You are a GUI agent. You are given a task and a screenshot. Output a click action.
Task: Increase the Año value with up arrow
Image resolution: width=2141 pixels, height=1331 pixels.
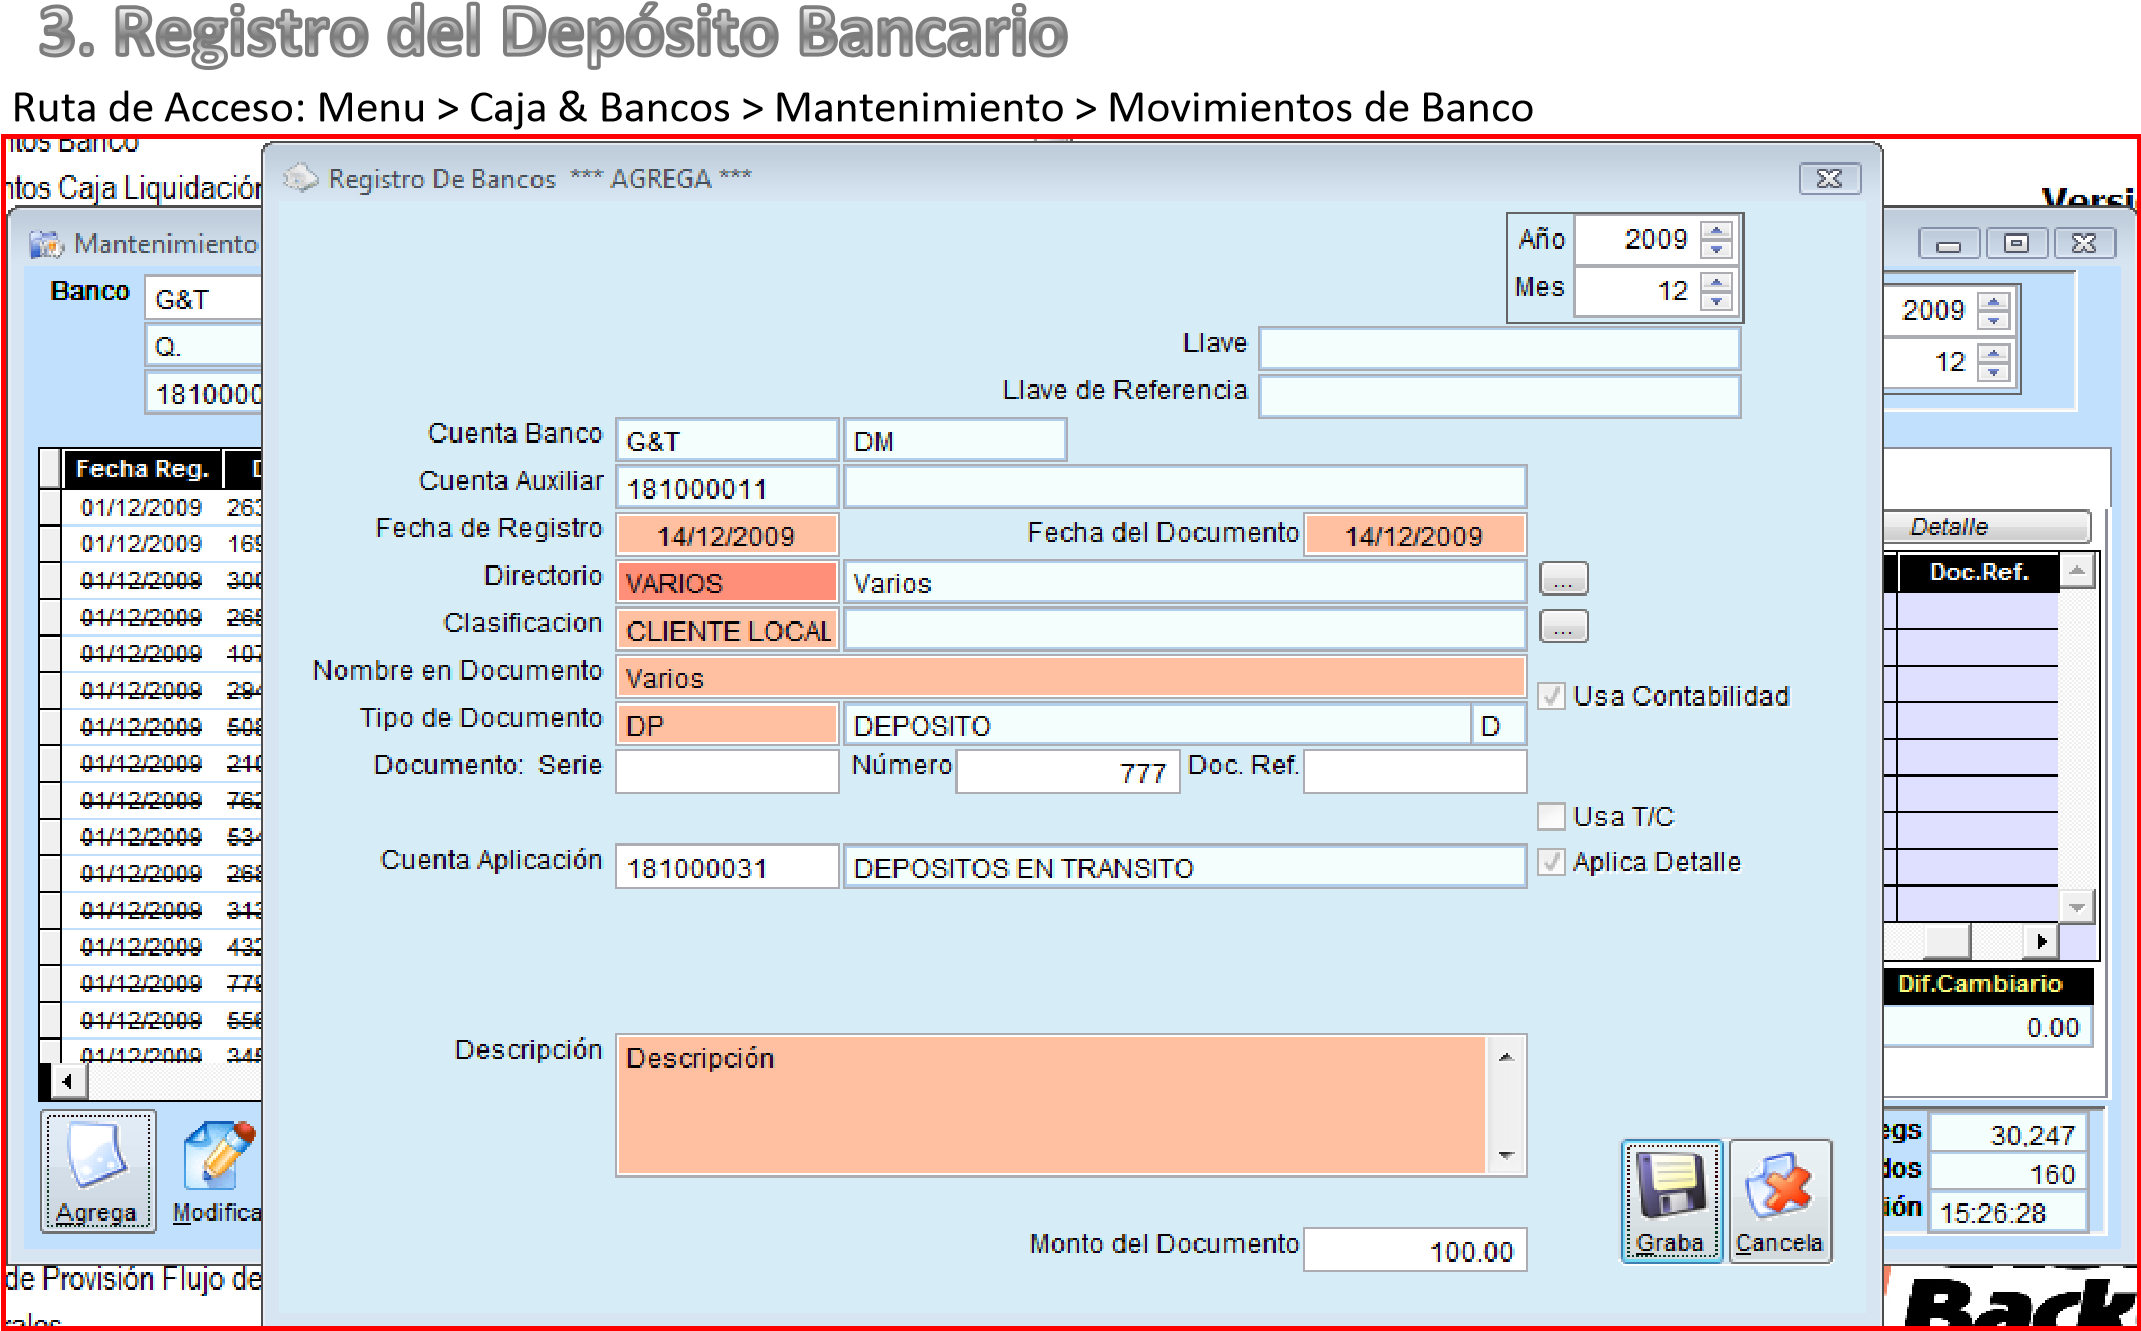[1717, 231]
